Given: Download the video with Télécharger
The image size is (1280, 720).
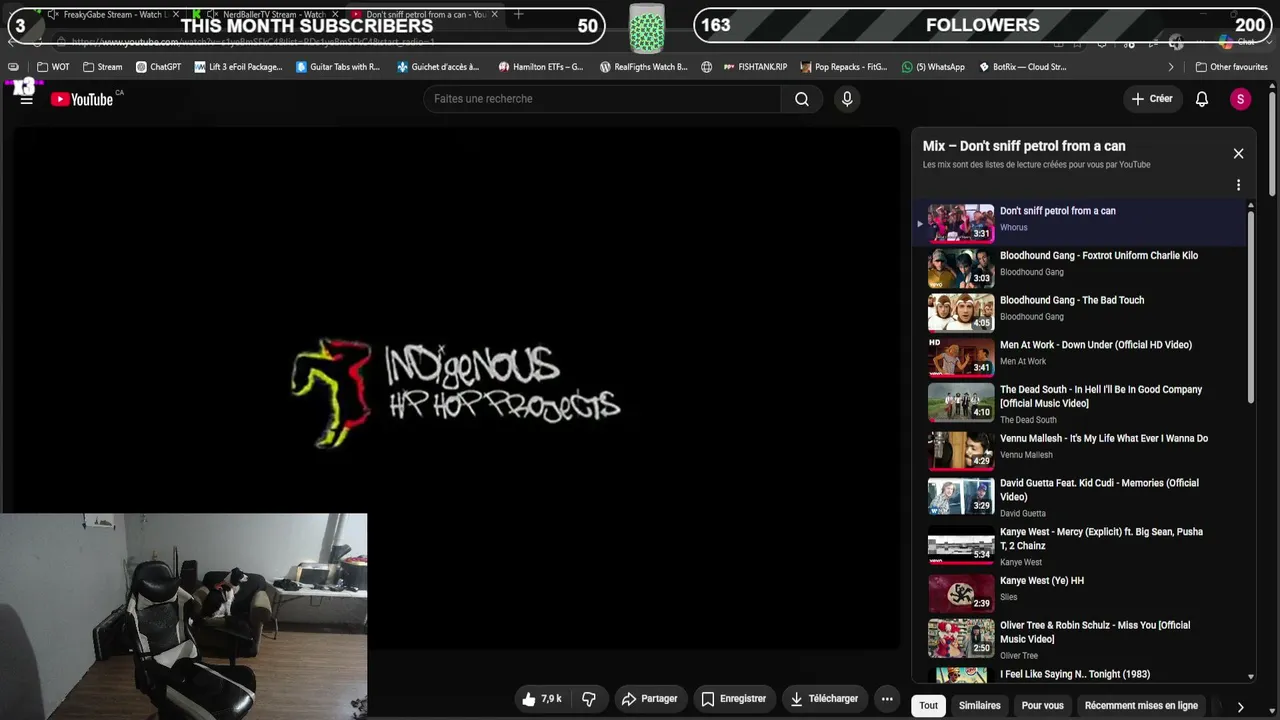Looking at the screenshot, I should coord(823,699).
